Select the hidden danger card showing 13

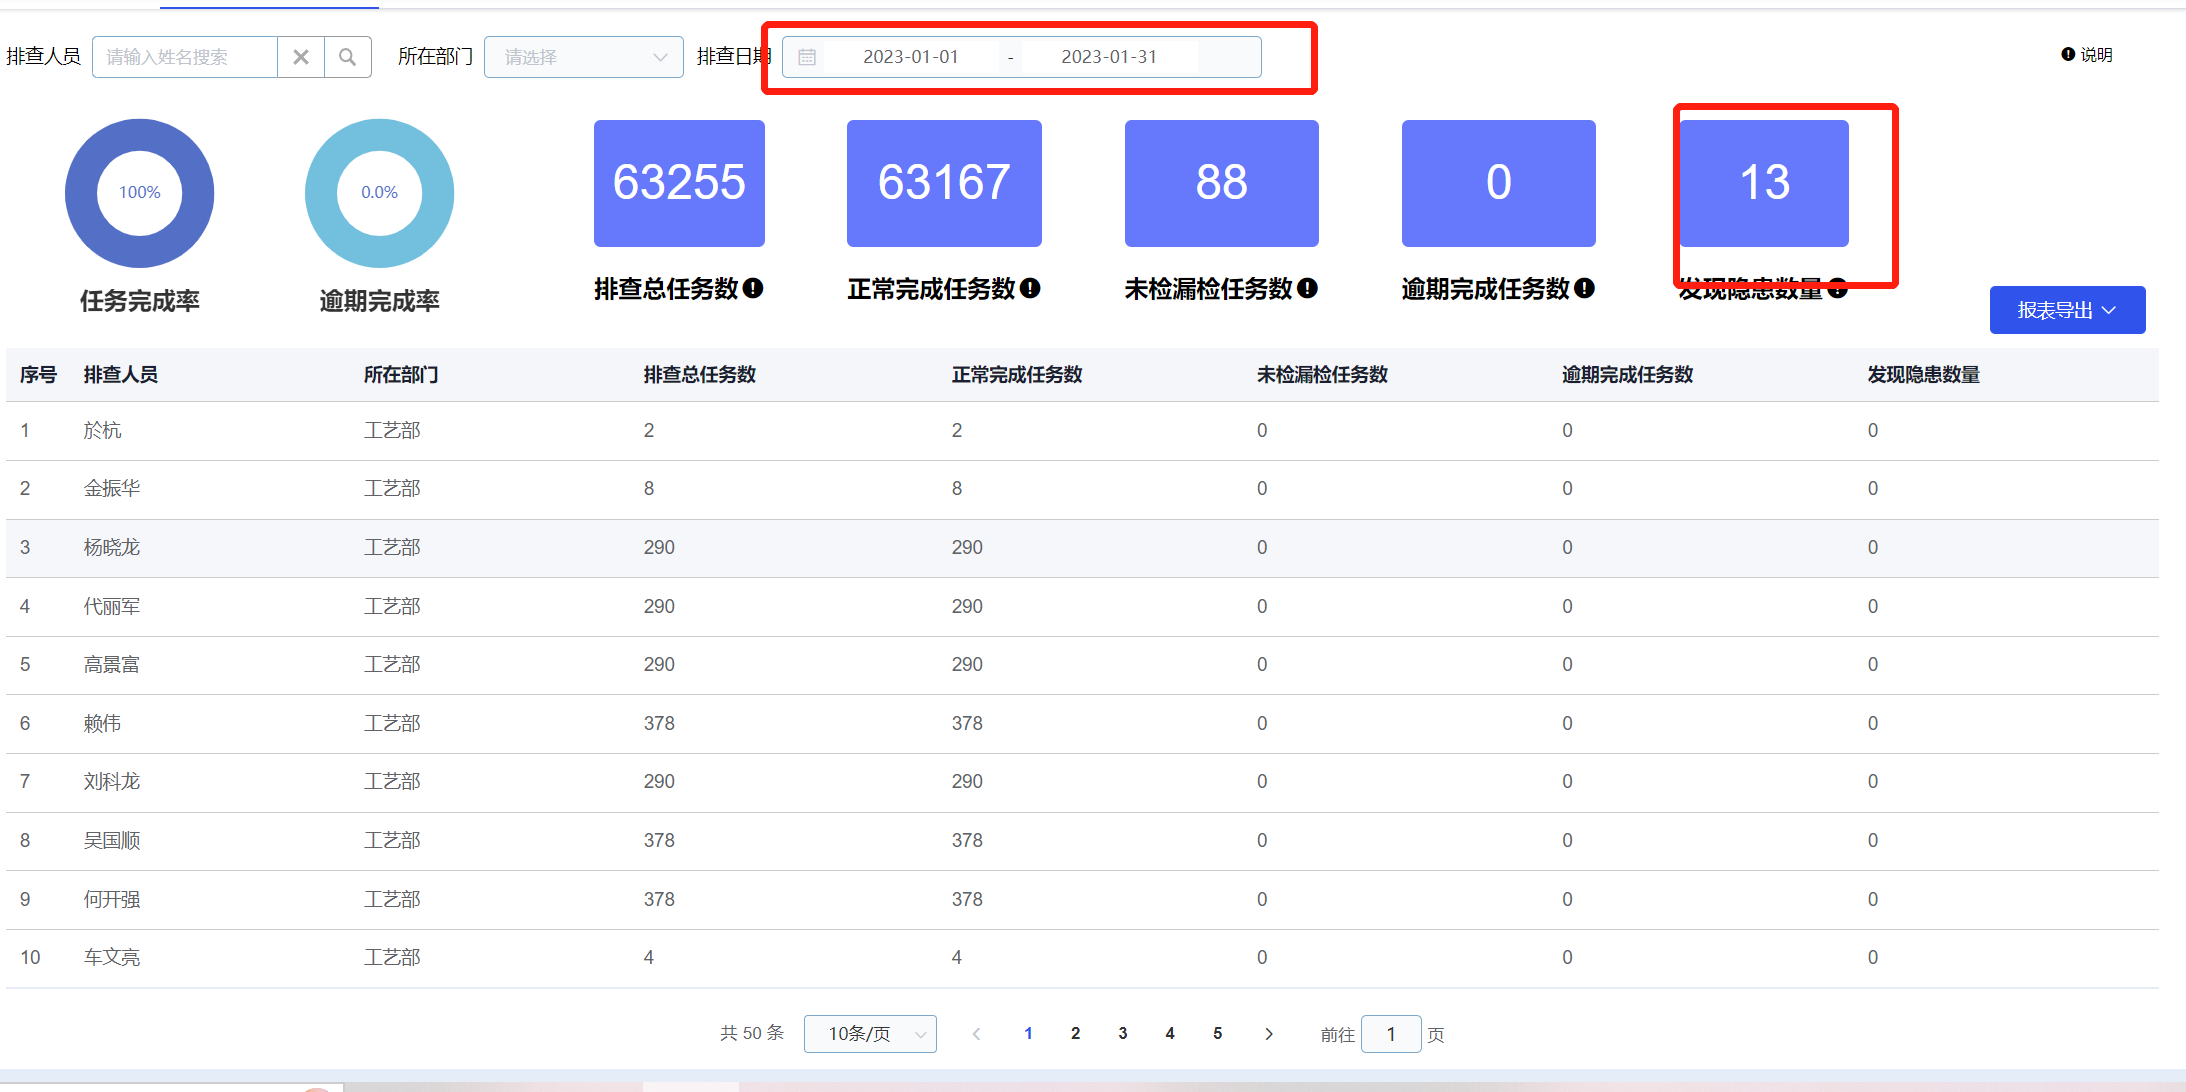(1764, 183)
